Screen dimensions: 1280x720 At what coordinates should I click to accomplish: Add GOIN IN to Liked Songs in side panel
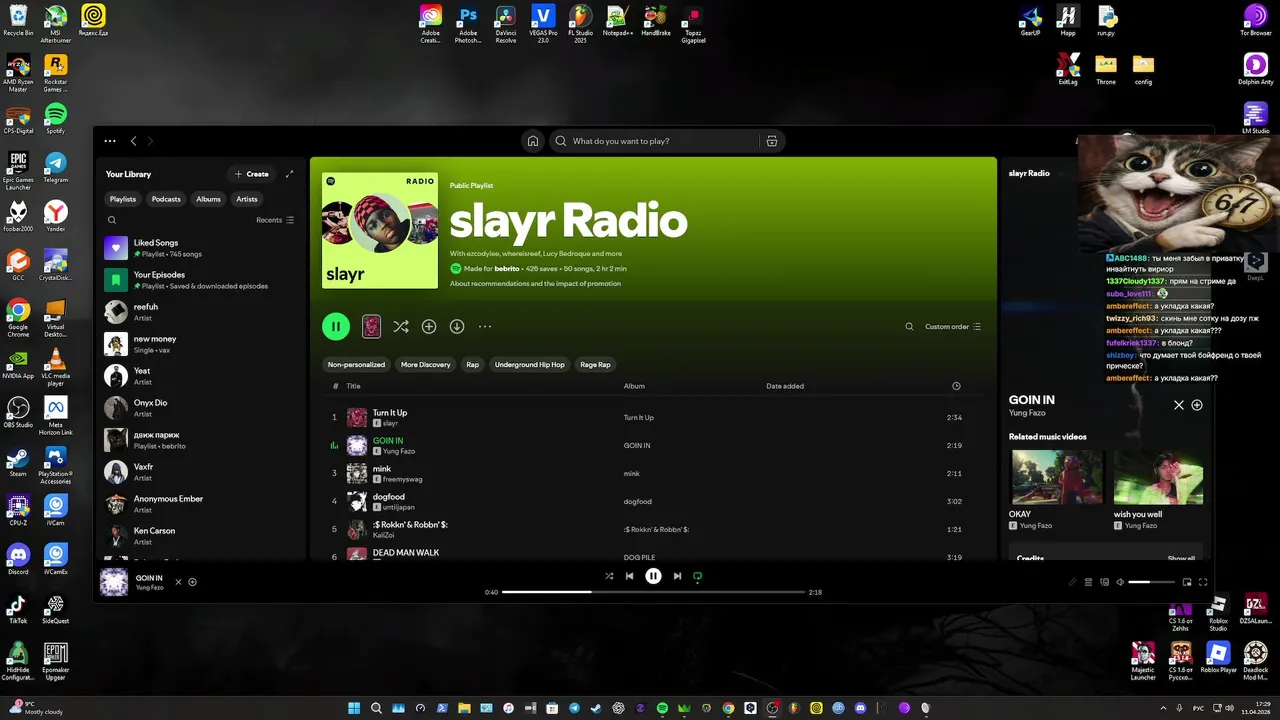[1197, 405]
